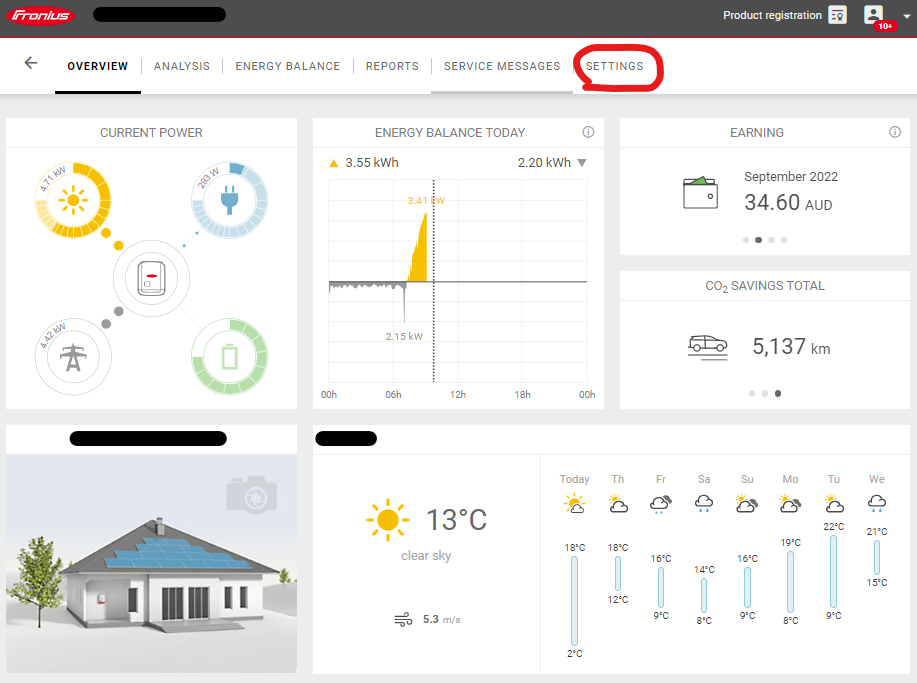917x683 pixels.
Task: Select the first Earning carousel dot
Action: pyautogui.click(x=746, y=240)
